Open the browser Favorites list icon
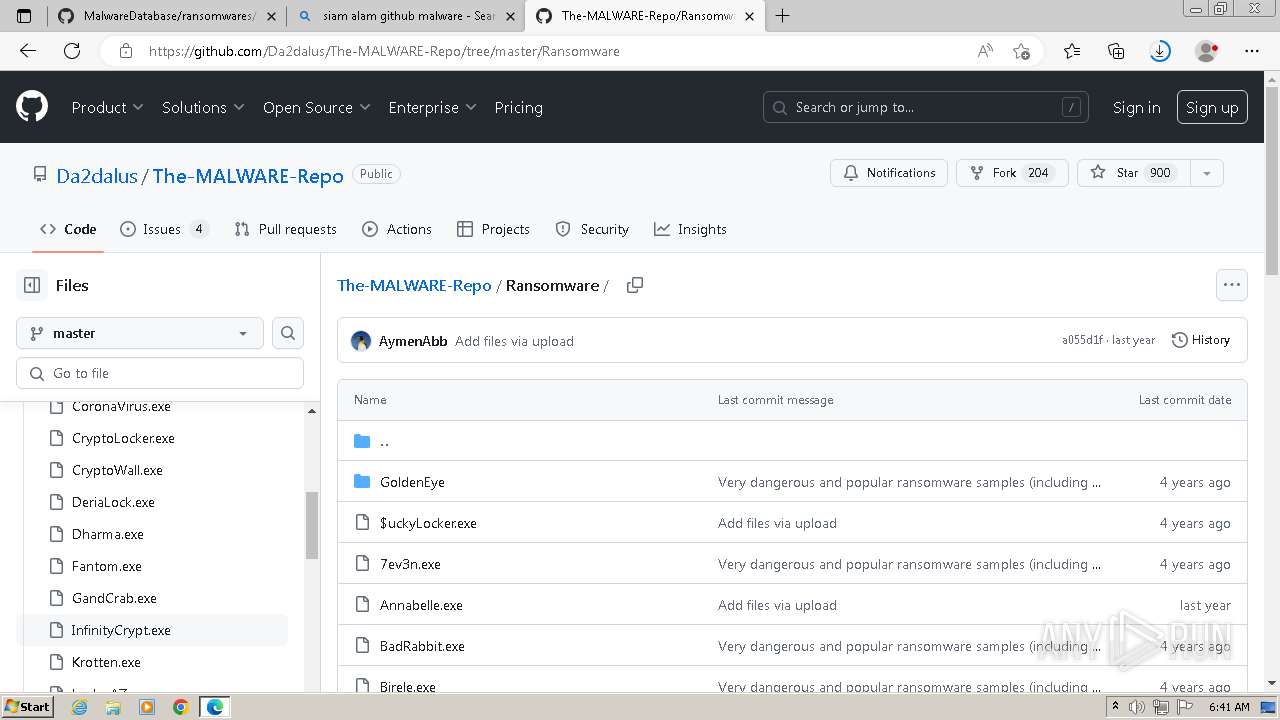Screen dimensions: 1280x720 pyautogui.click(x=1072, y=51)
